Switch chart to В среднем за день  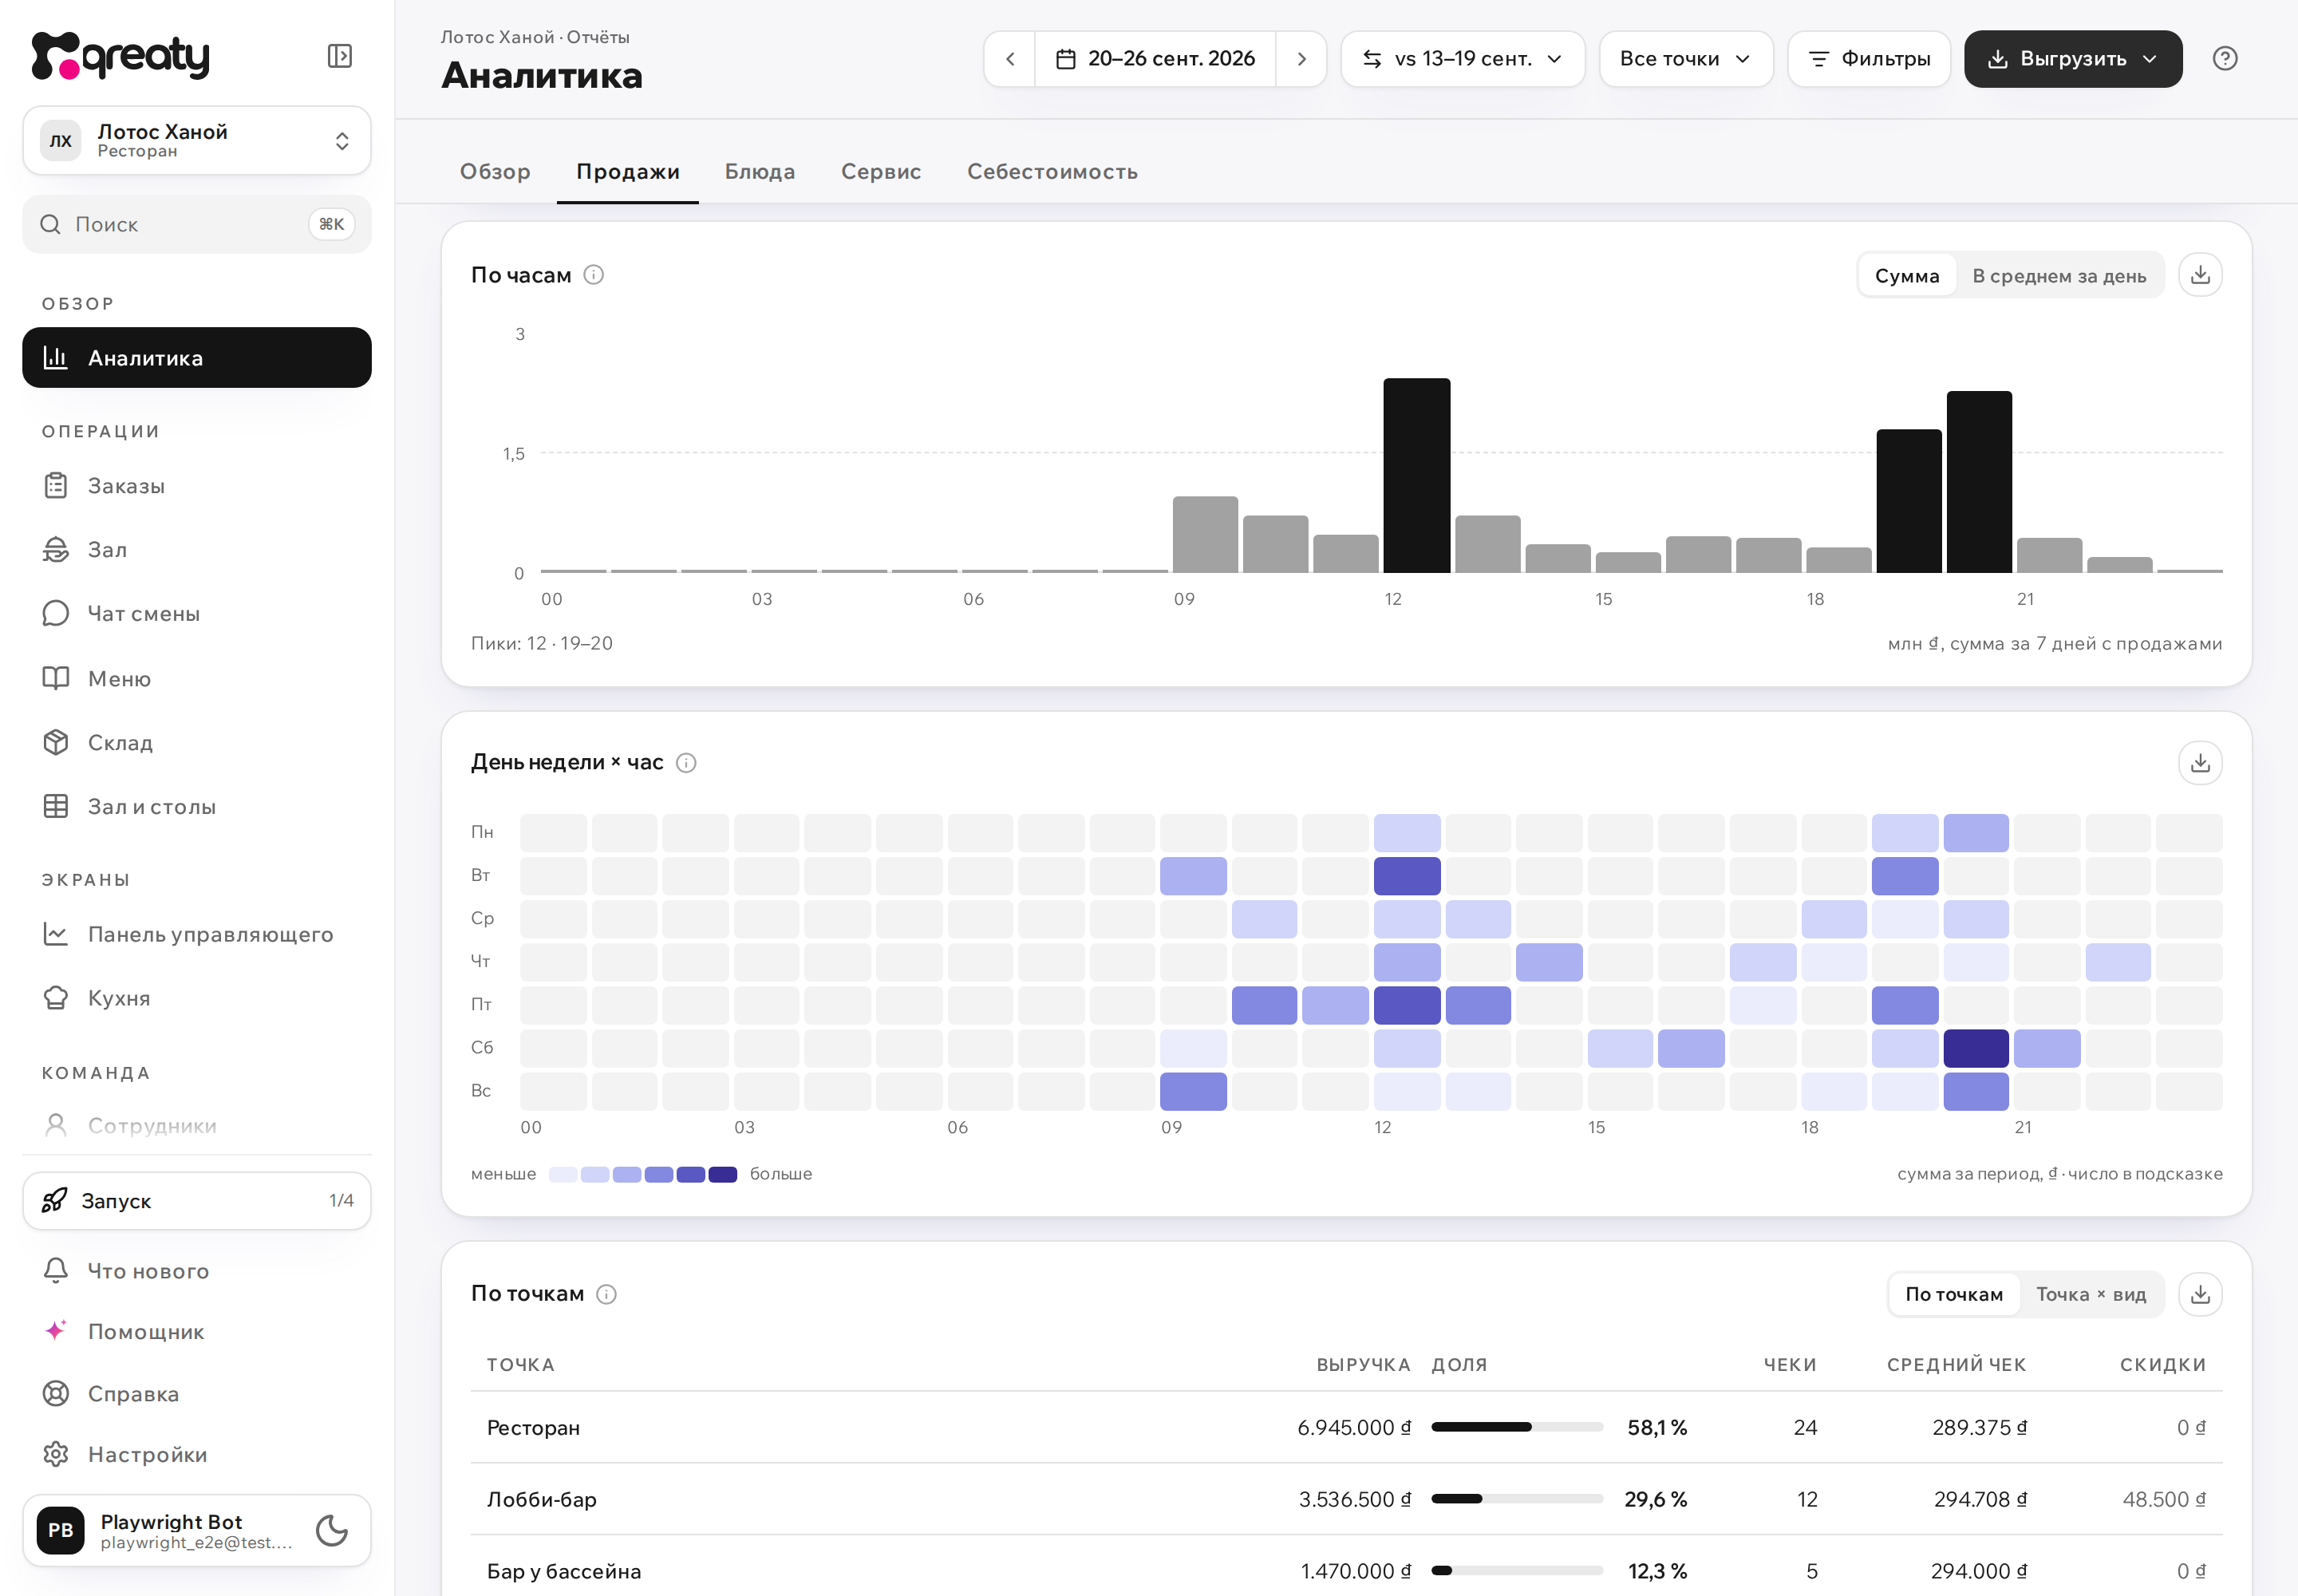[x=2059, y=276]
